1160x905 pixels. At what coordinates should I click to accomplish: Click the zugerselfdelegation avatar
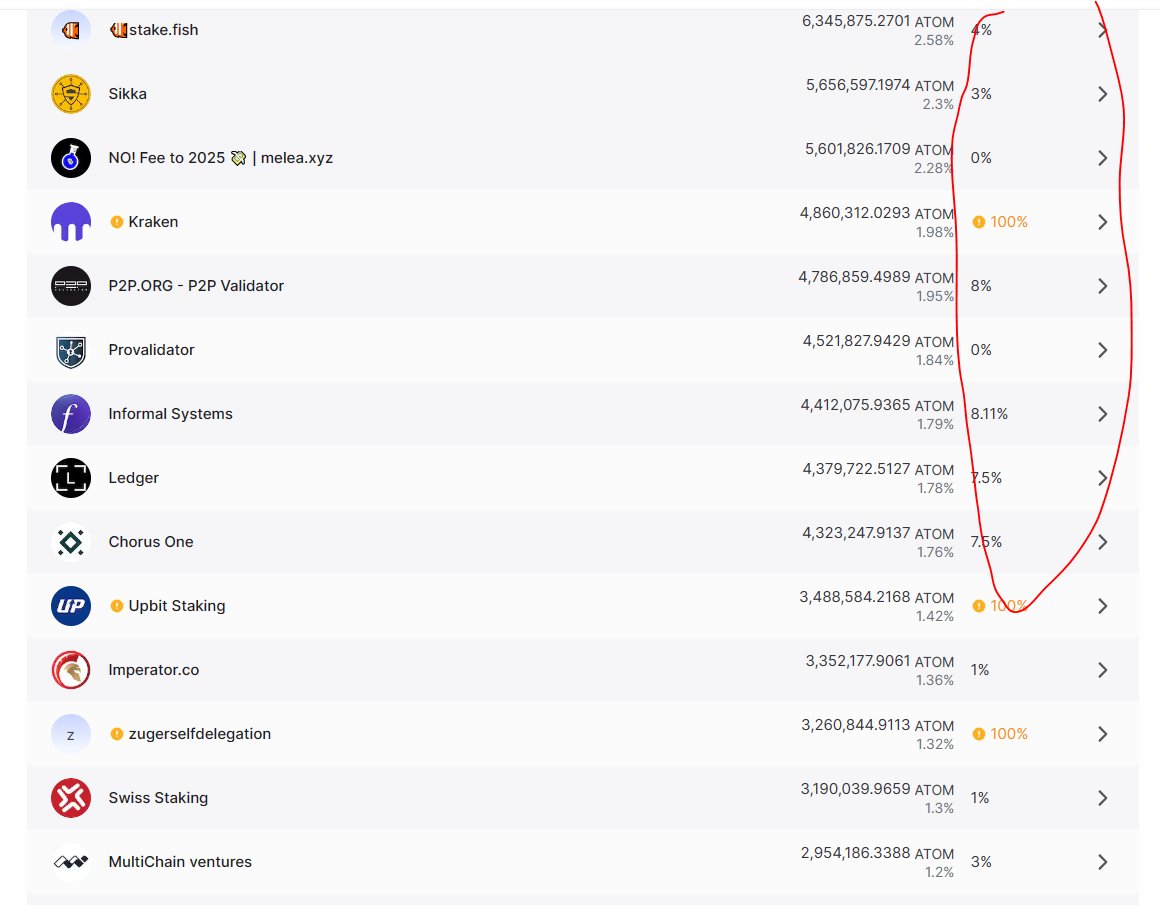click(71, 734)
